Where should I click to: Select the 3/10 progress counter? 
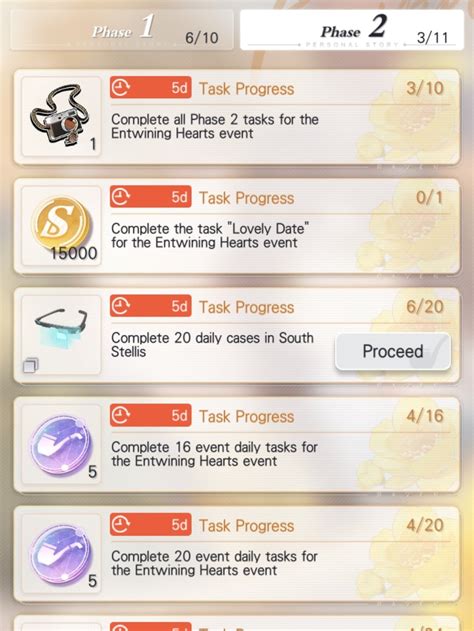point(425,88)
